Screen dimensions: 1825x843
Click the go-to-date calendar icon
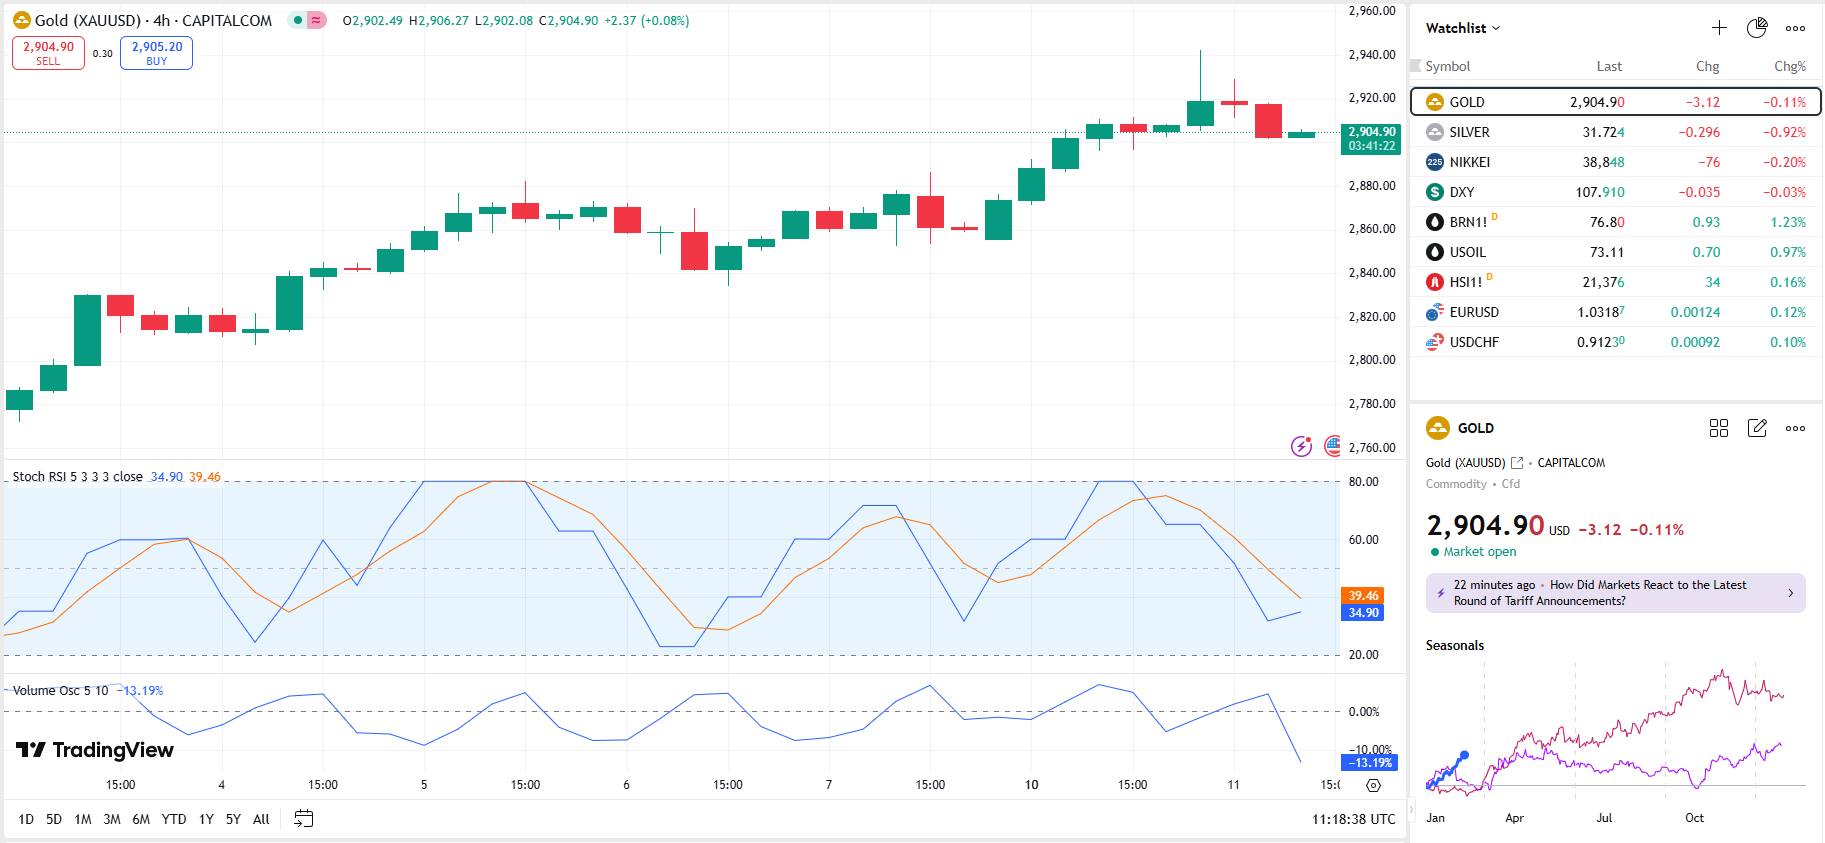click(304, 819)
